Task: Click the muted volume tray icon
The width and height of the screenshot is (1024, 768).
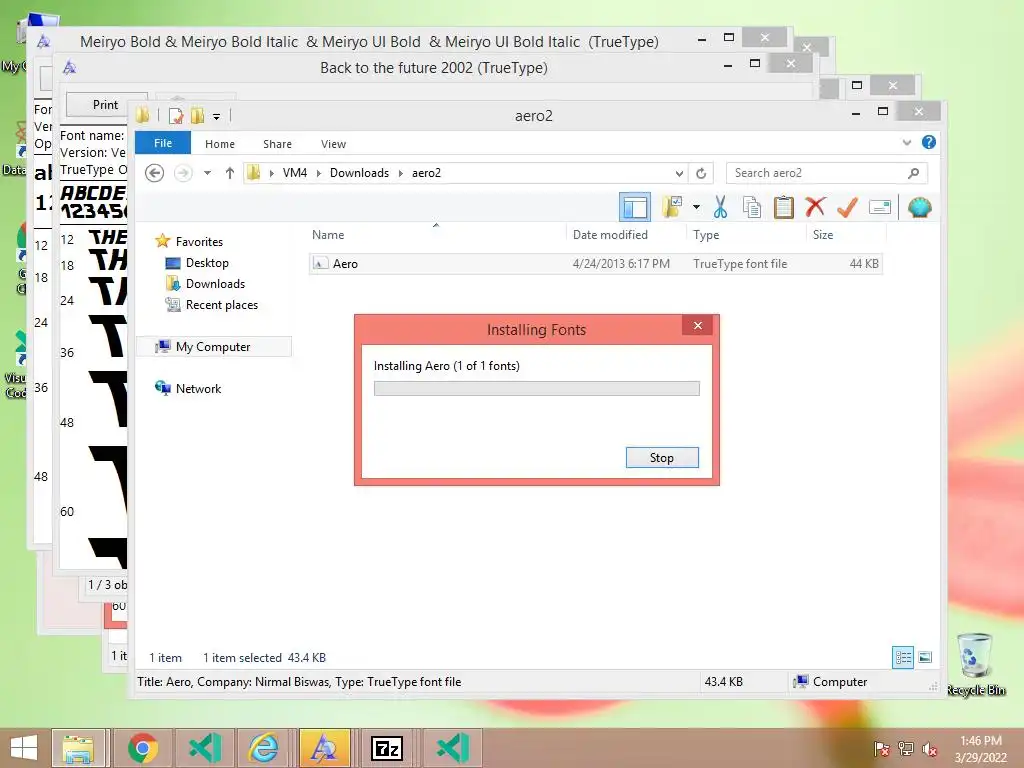Action: click(x=930, y=749)
